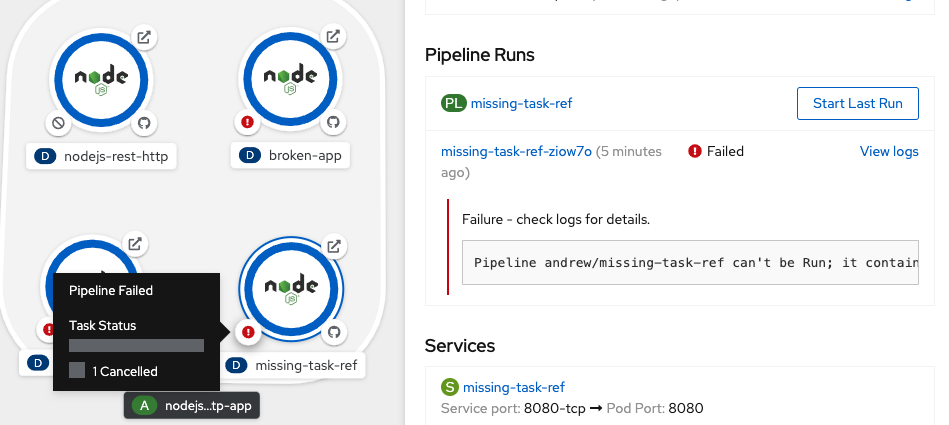Click GitHub source icon on broken-app
Image resolution: width=949 pixels, height=425 pixels.
click(x=335, y=122)
